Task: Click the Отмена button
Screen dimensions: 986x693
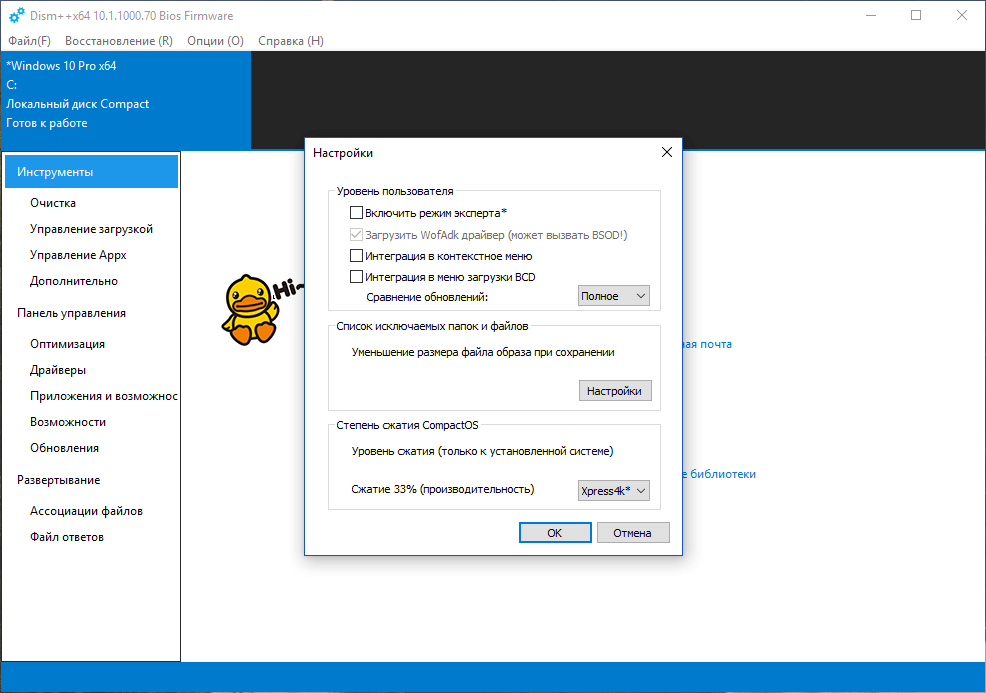Action: point(633,533)
